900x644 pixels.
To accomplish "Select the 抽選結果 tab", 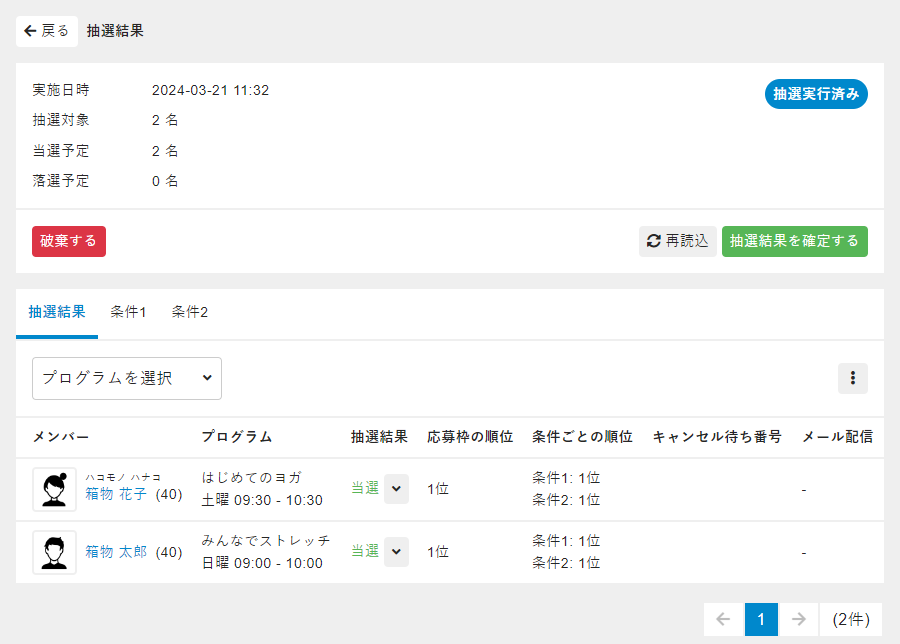I will click(x=57, y=313).
